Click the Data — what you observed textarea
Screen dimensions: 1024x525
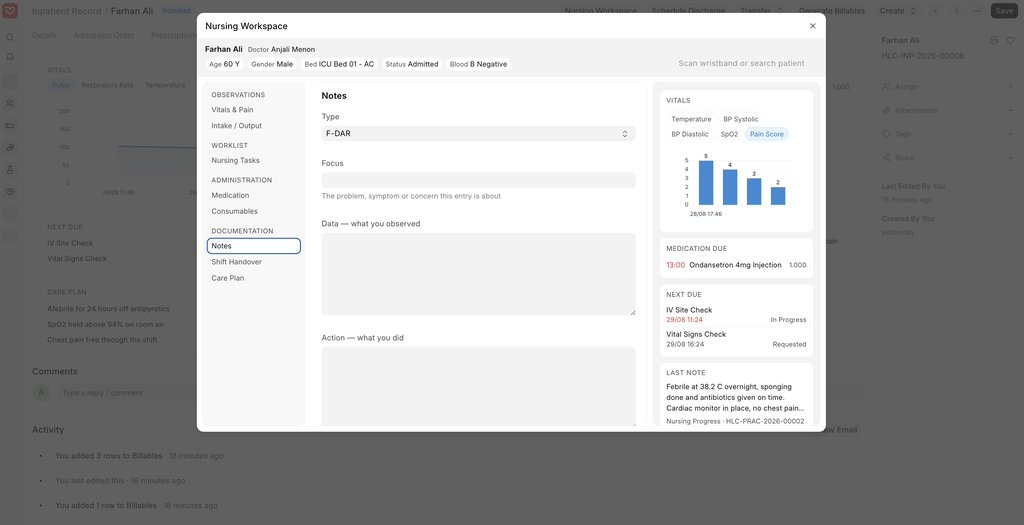click(x=478, y=274)
